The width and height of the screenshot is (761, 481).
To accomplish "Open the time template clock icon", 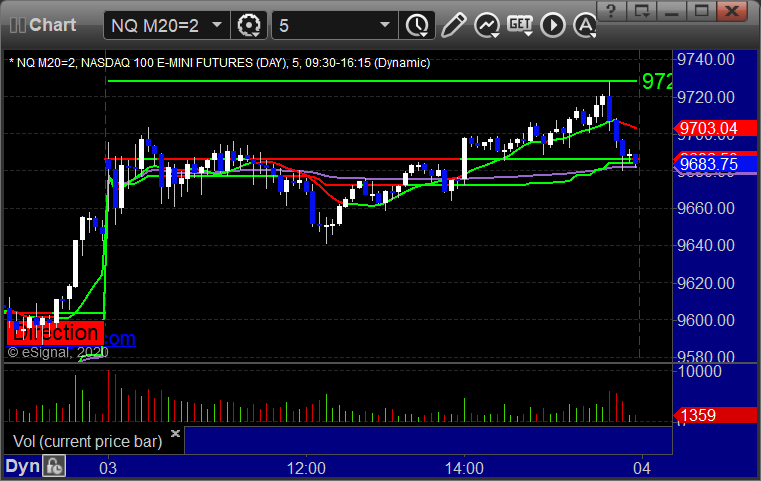I will [x=417, y=25].
